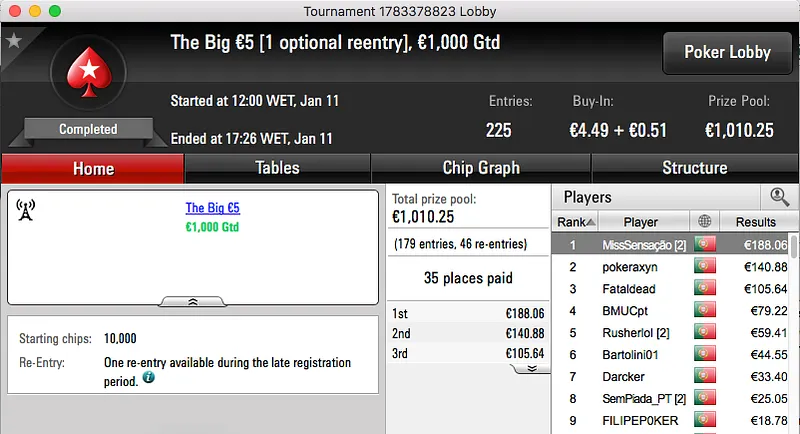
Task: Open the Chip Graph tab
Action: coord(480,168)
